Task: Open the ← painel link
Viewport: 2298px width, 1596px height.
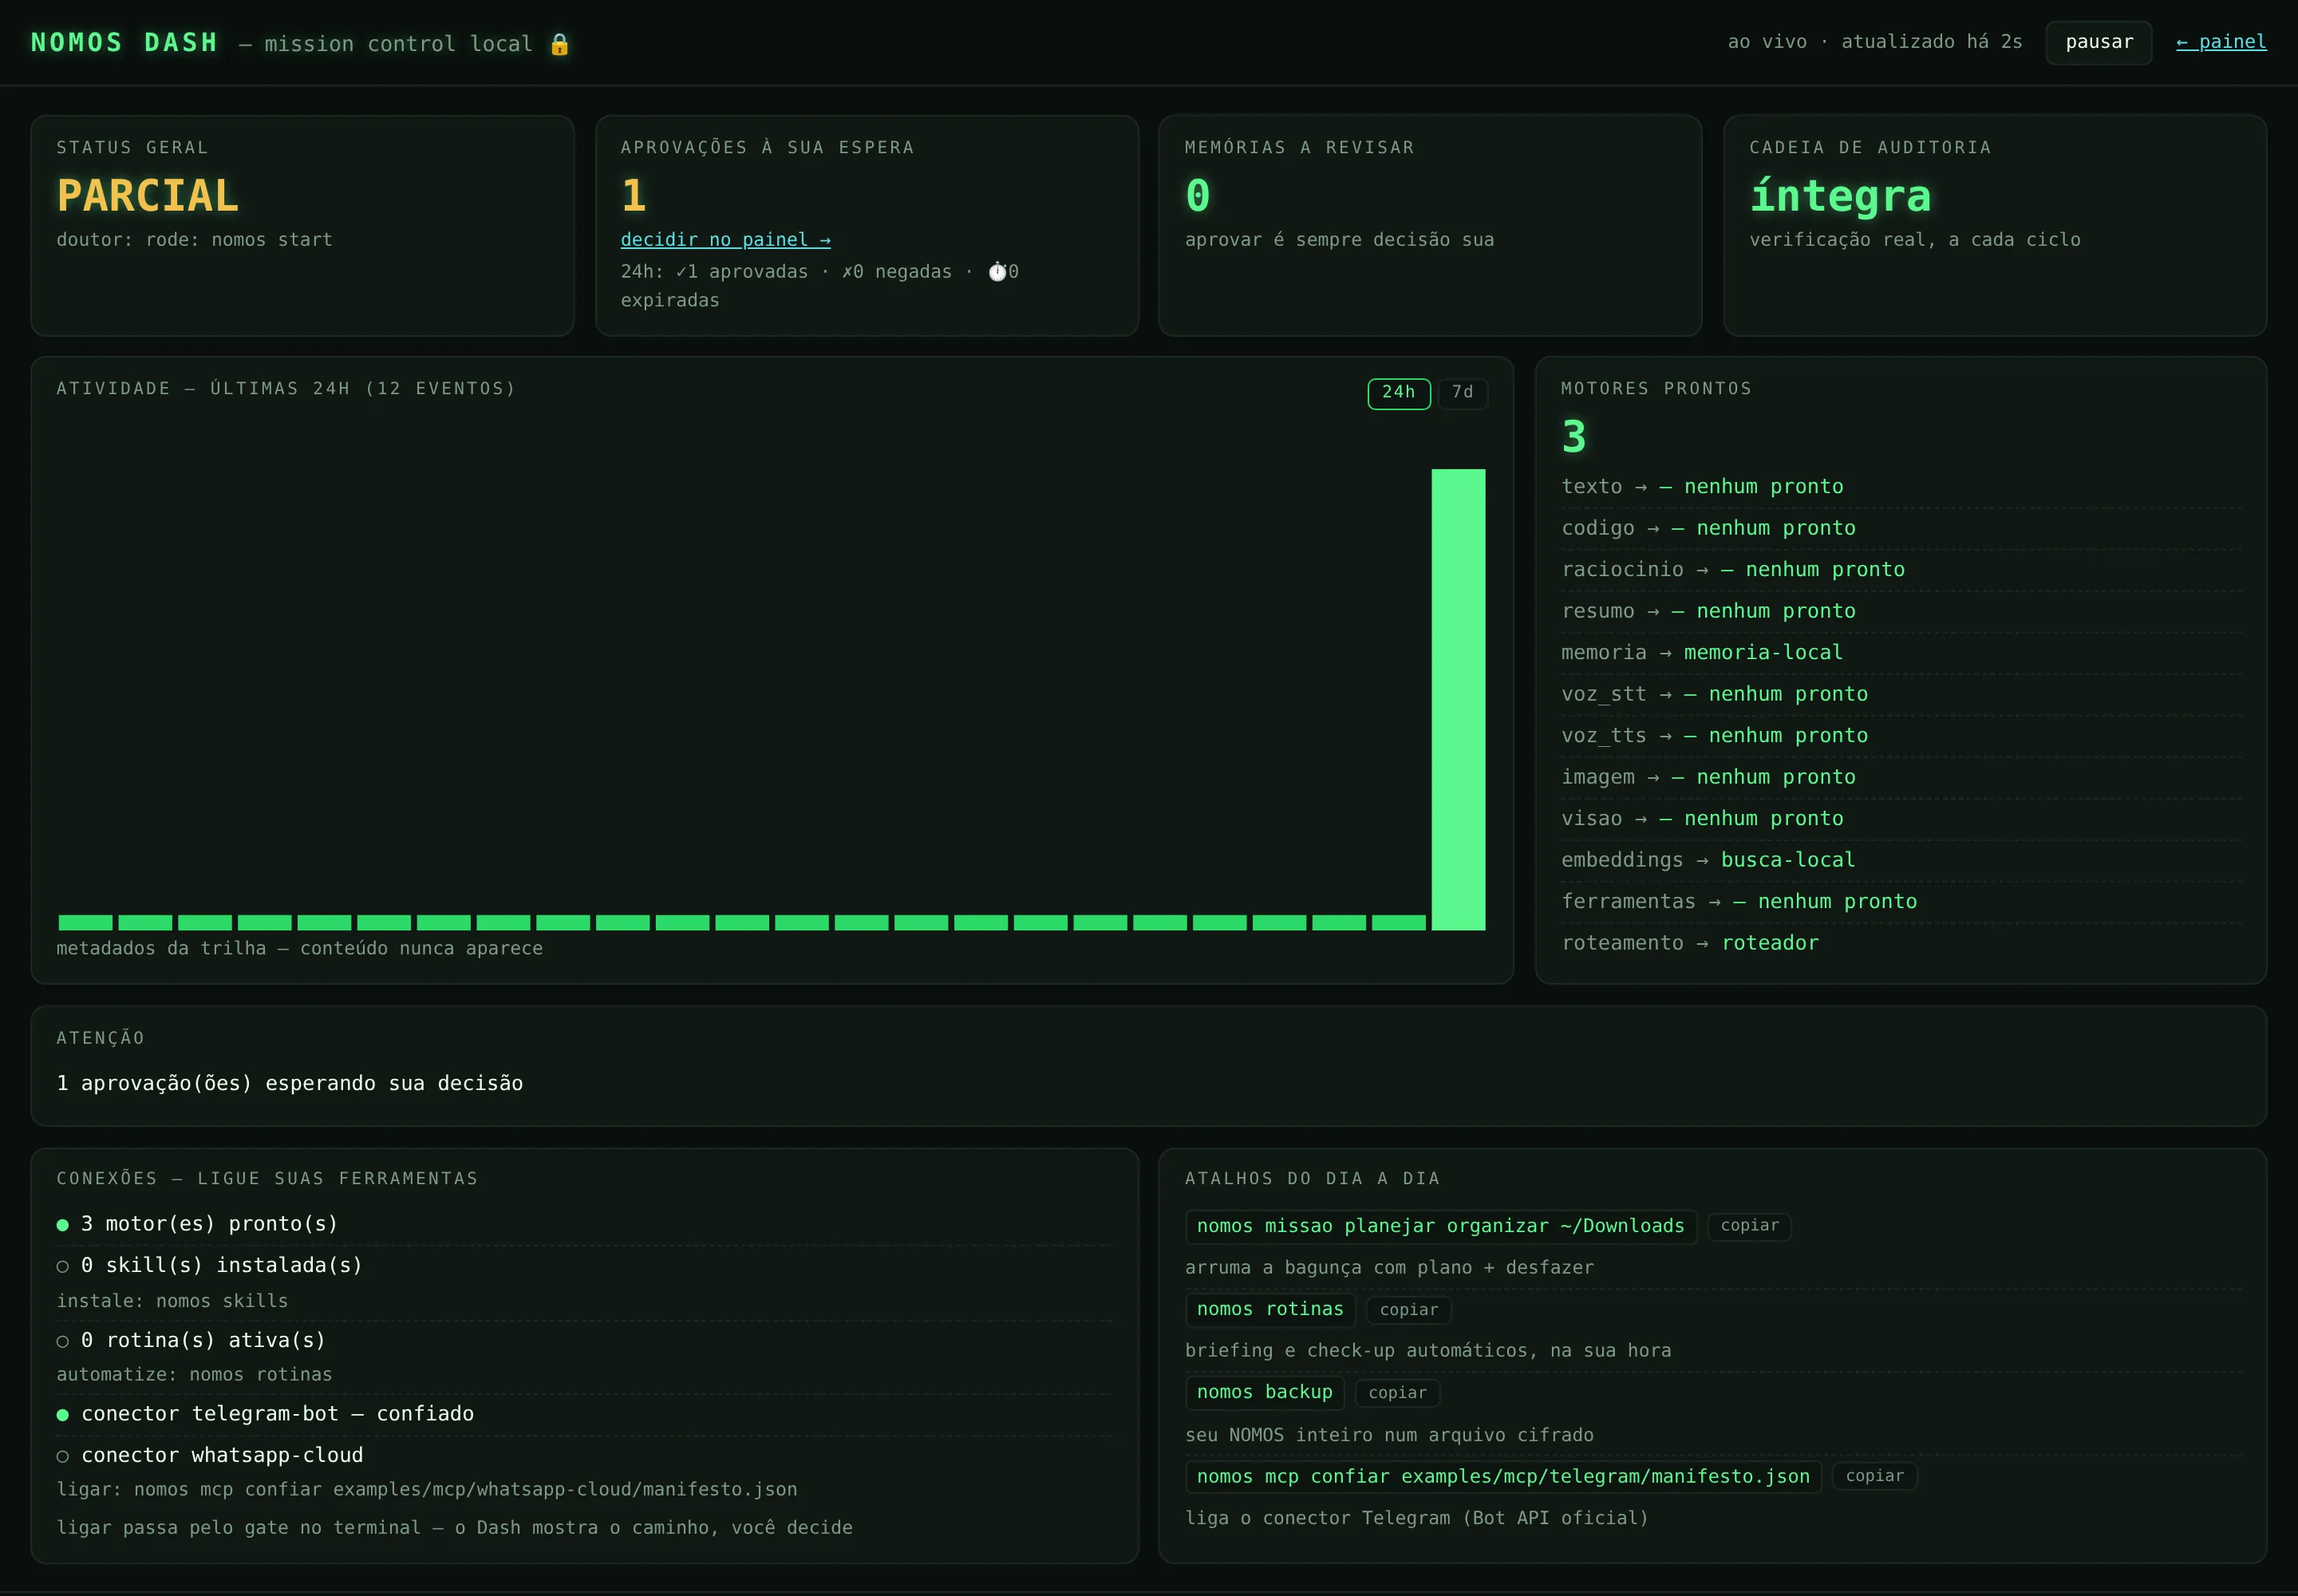Action: [x=2221, y=42]
